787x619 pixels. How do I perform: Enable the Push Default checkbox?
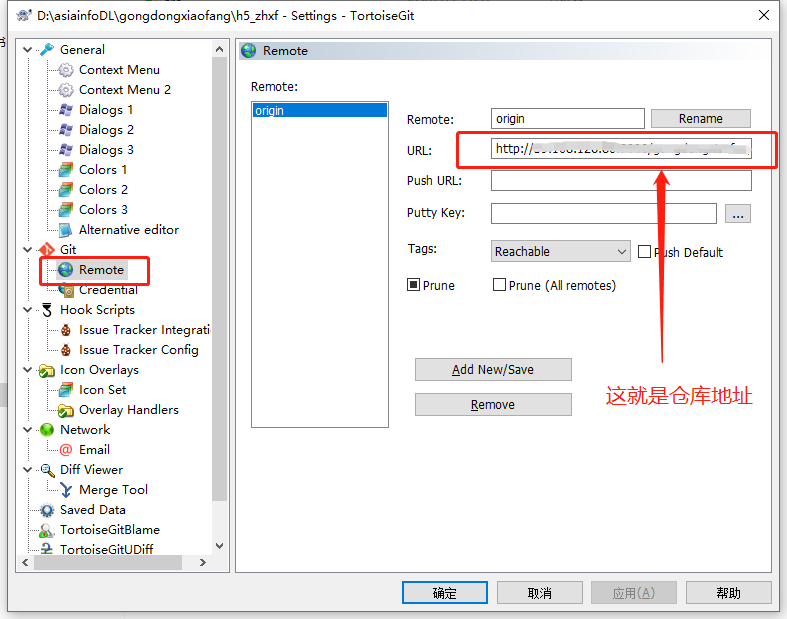click(644, 252)
